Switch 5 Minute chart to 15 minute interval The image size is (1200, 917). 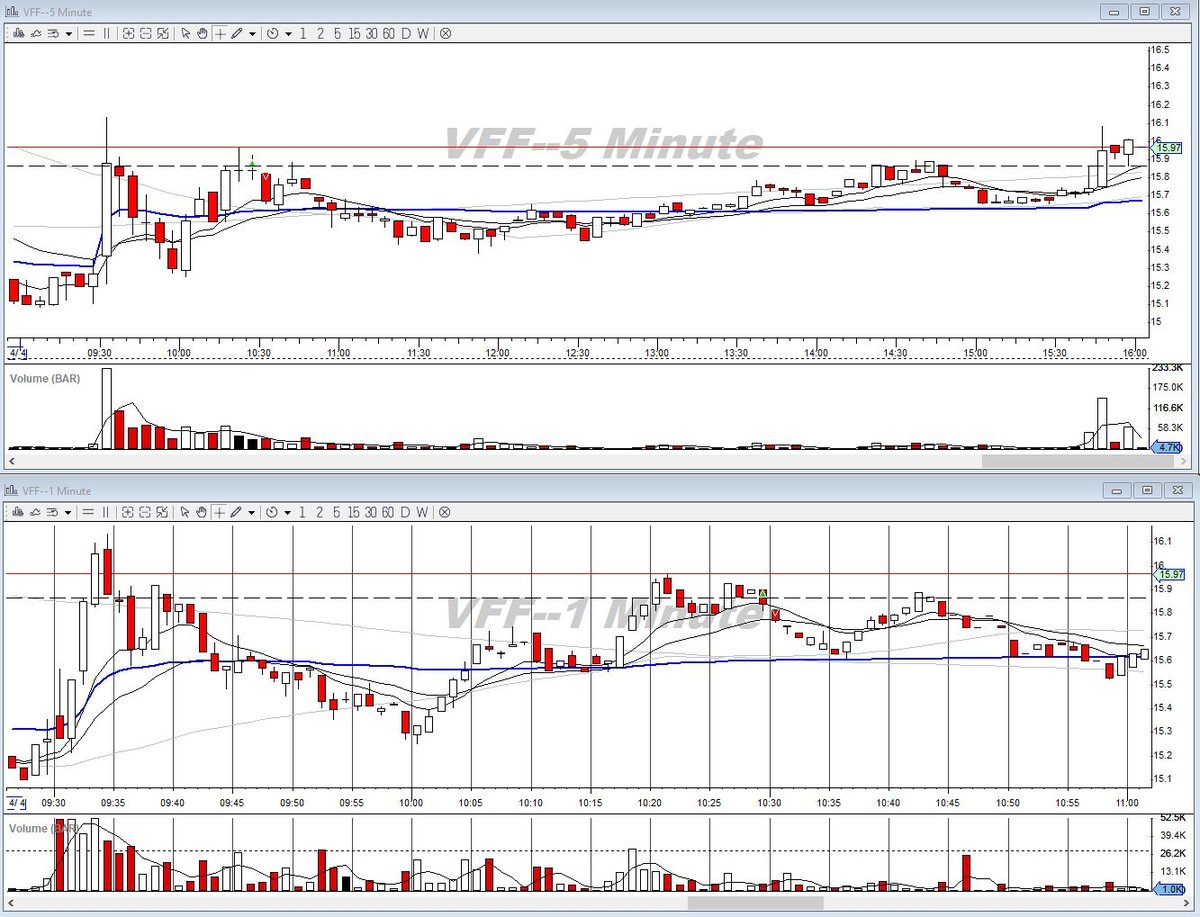pyautogui.click(x=354, y=33)
